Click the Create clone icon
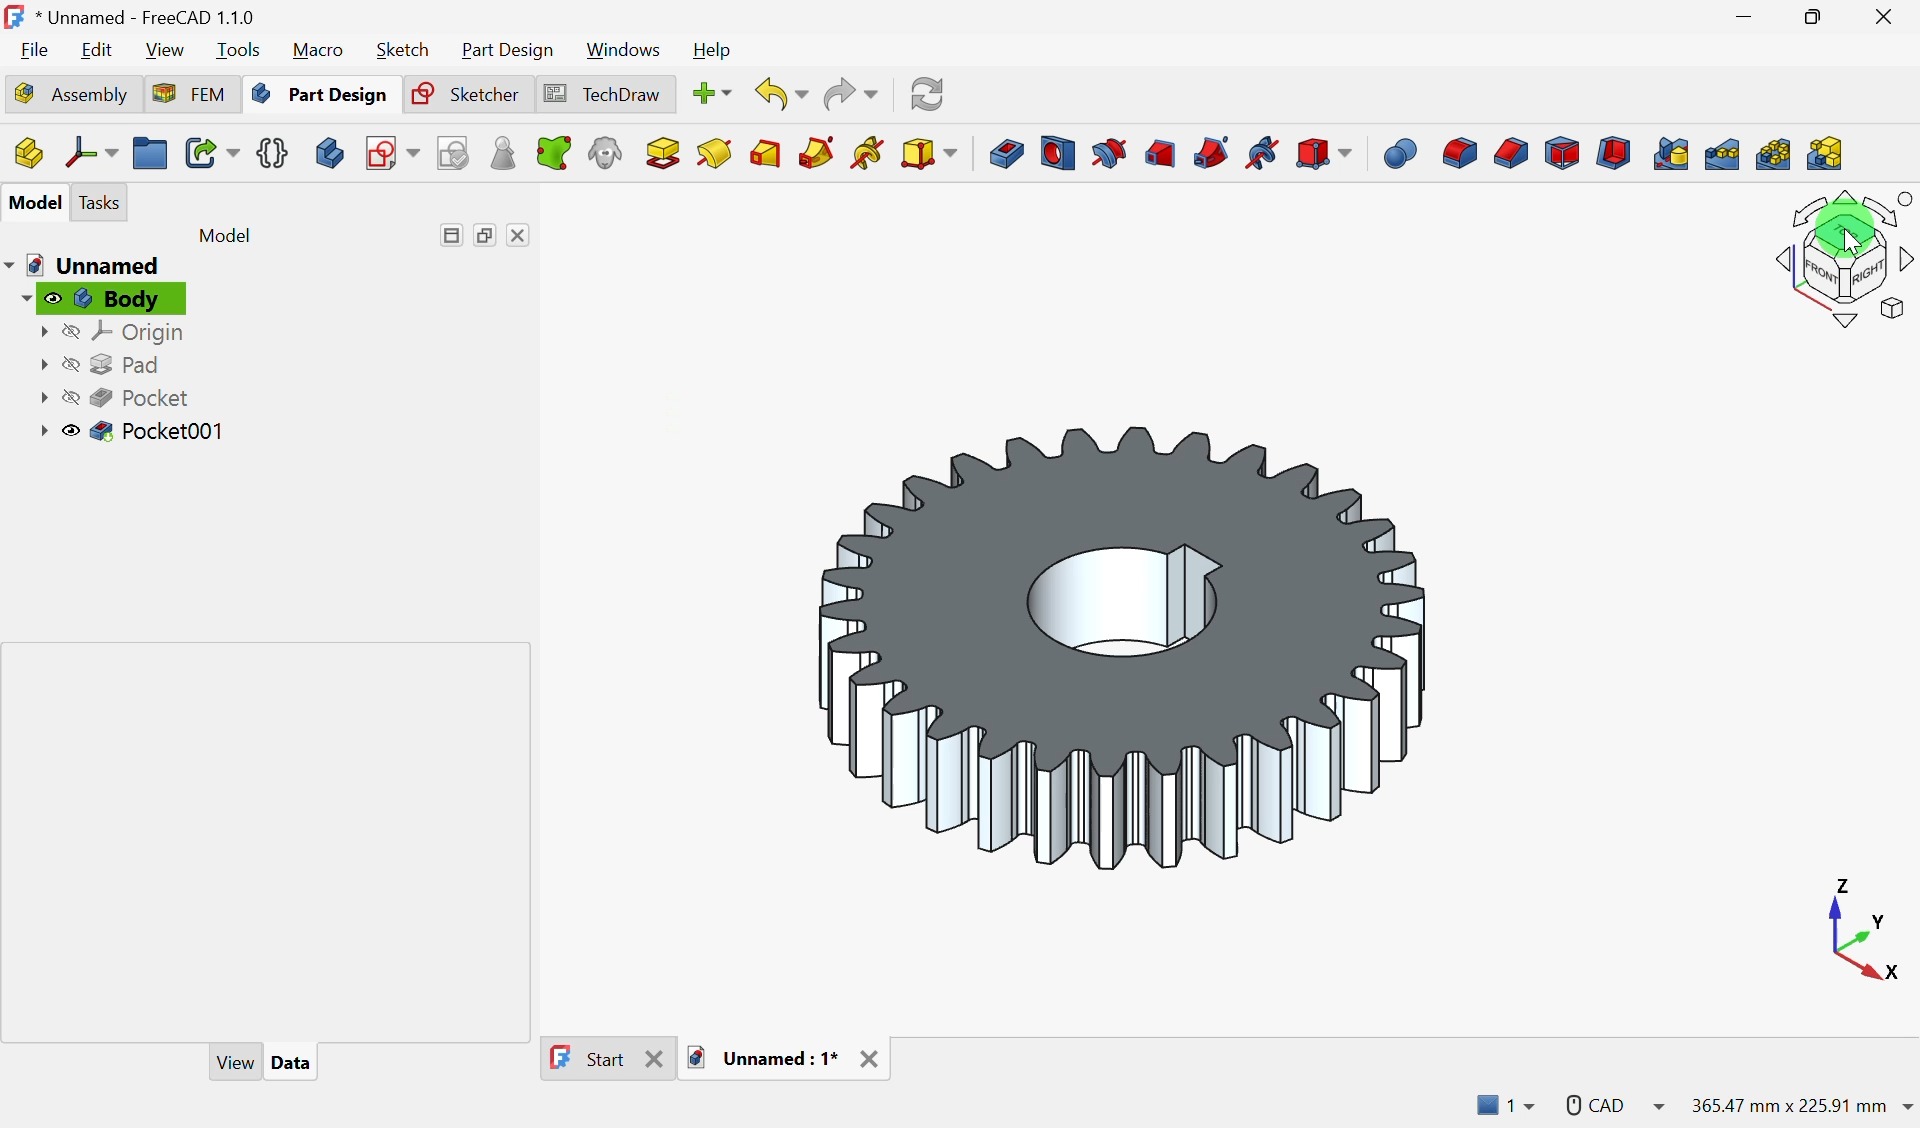 click(x=607, y=154)
